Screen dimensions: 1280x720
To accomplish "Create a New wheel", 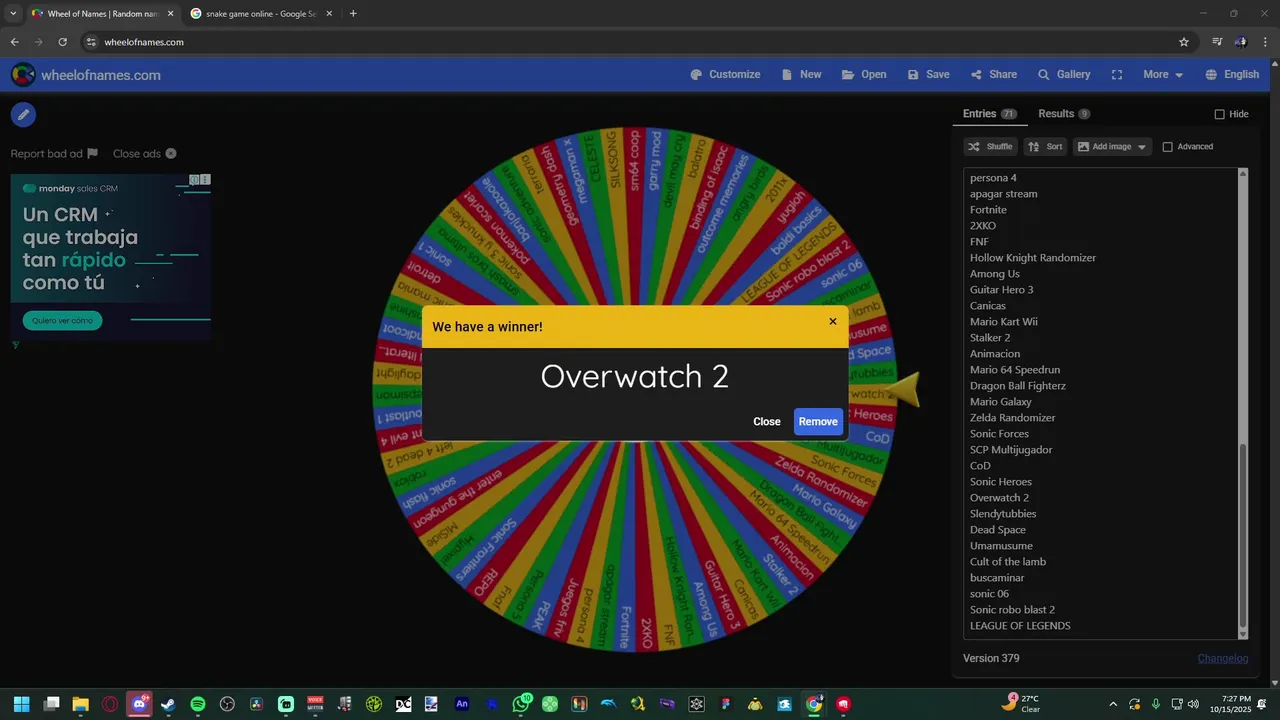I will click(801, 75).
